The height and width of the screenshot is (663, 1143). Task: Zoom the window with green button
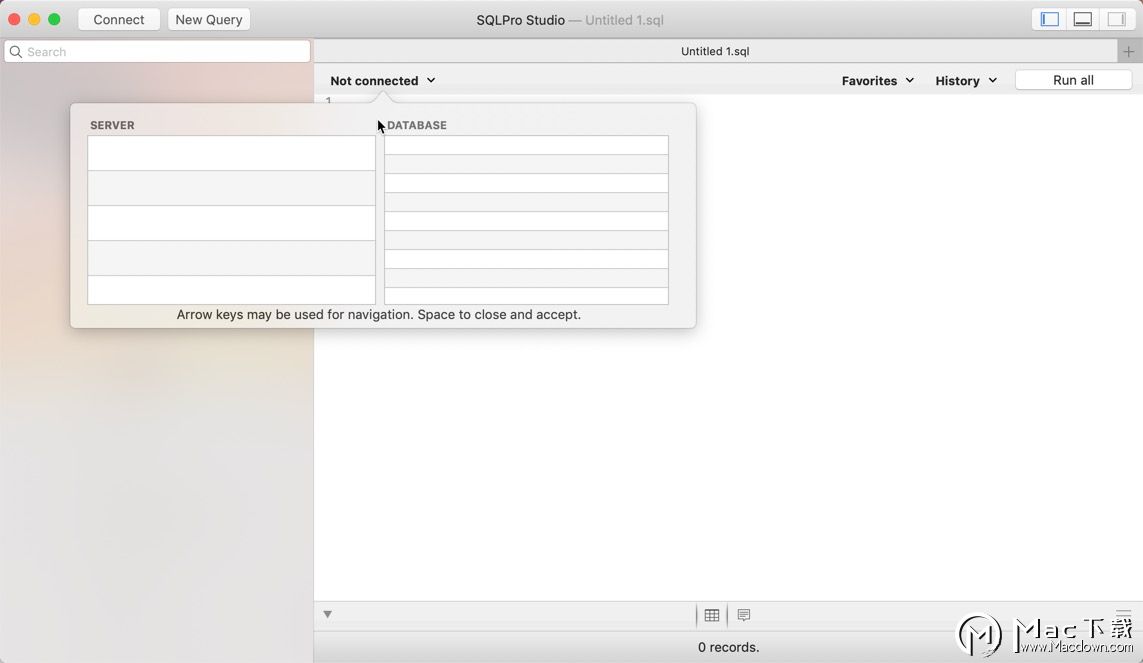pos(54,20)
